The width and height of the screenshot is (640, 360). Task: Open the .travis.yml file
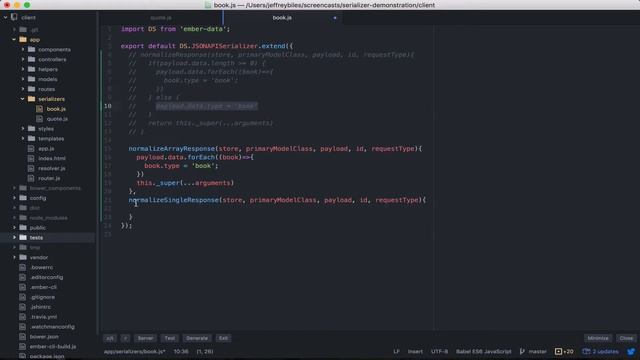coord(44,317)
